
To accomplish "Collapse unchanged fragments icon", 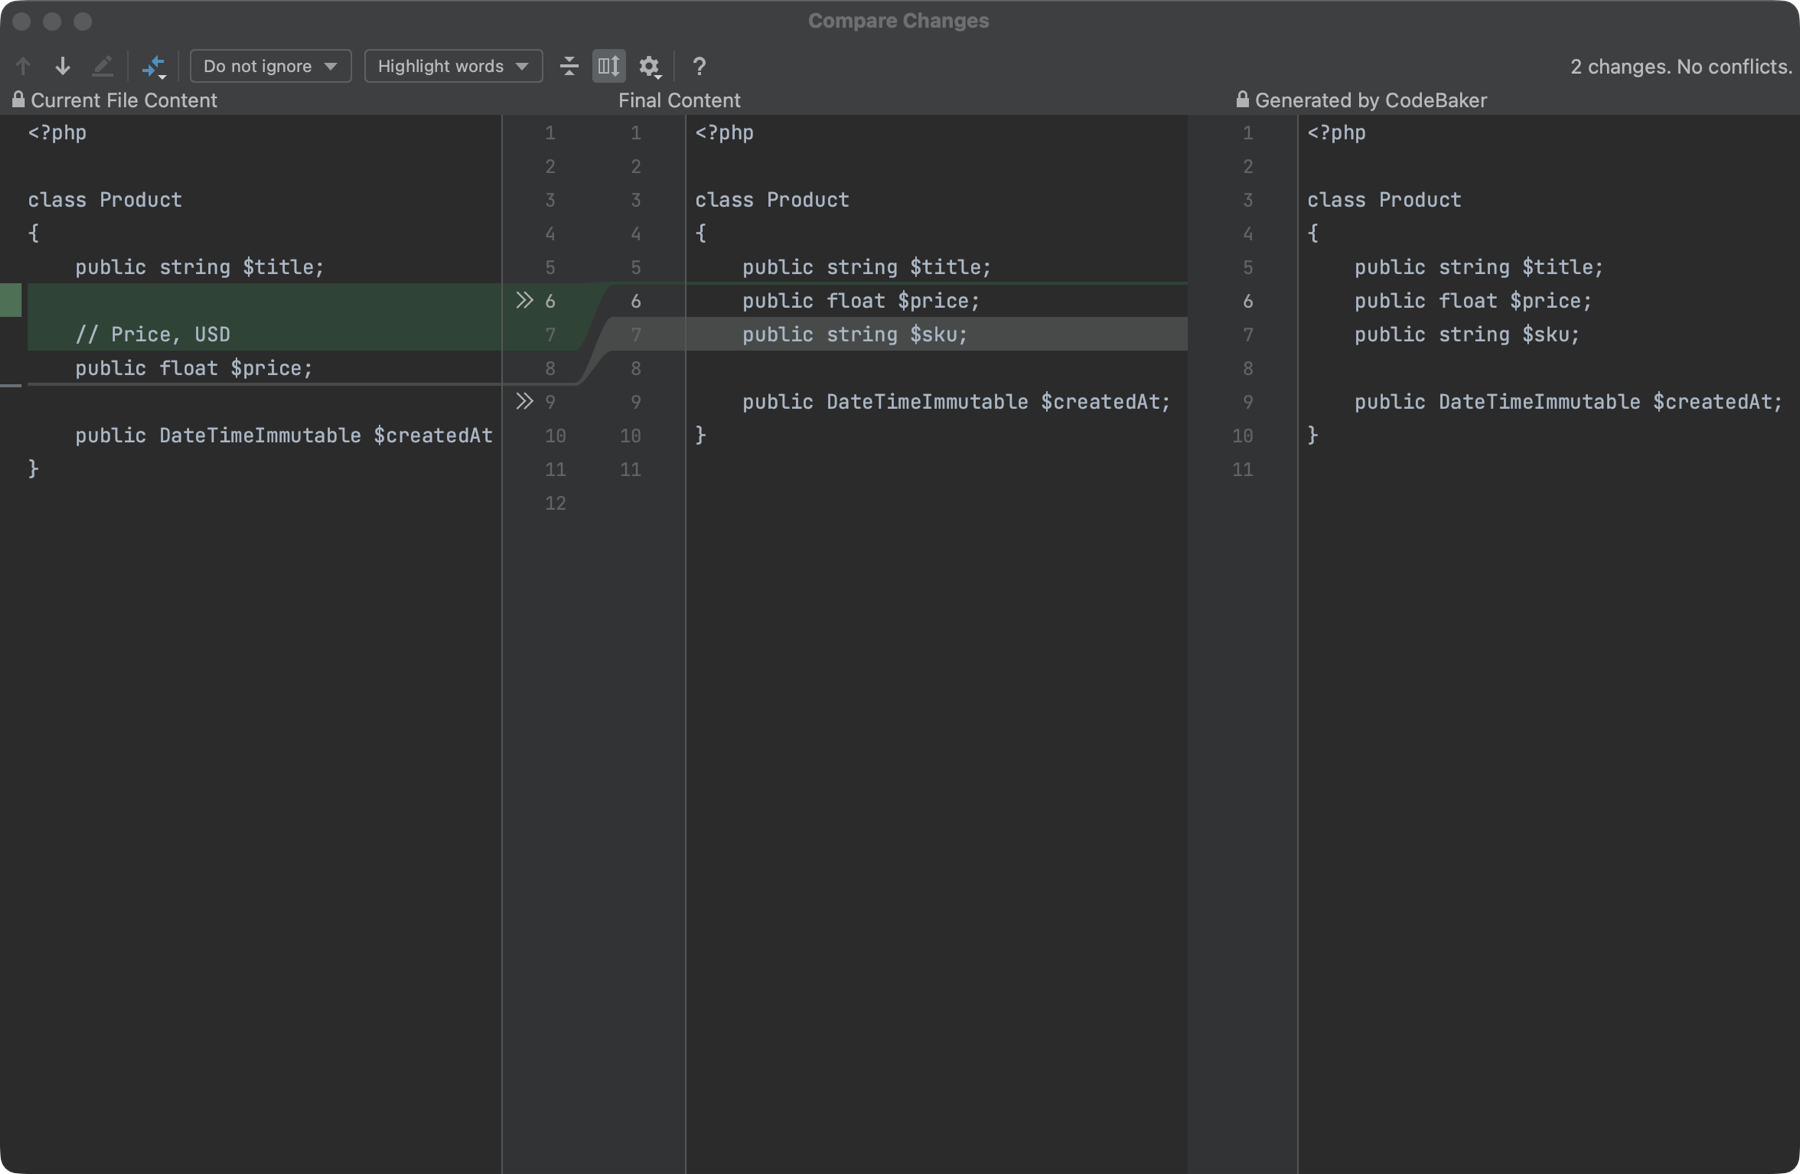I will [569, 66].
